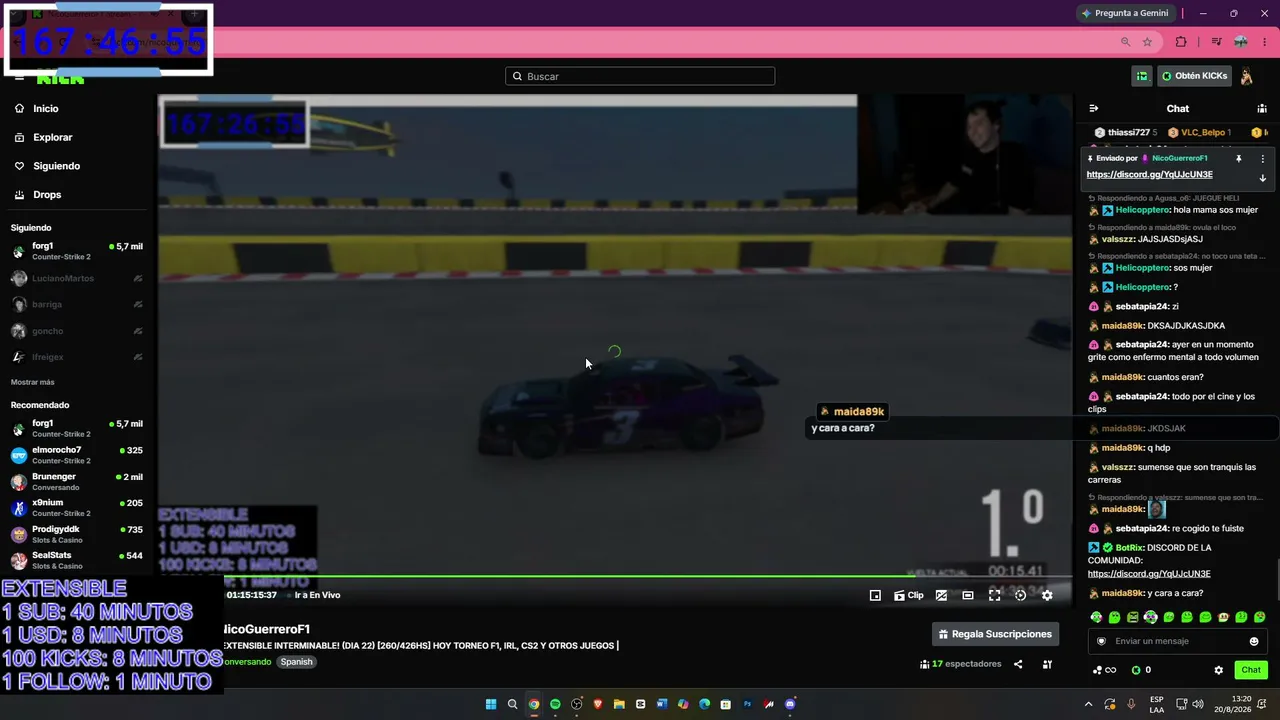Open the Kick drops inventory icon

[1142, 76]
